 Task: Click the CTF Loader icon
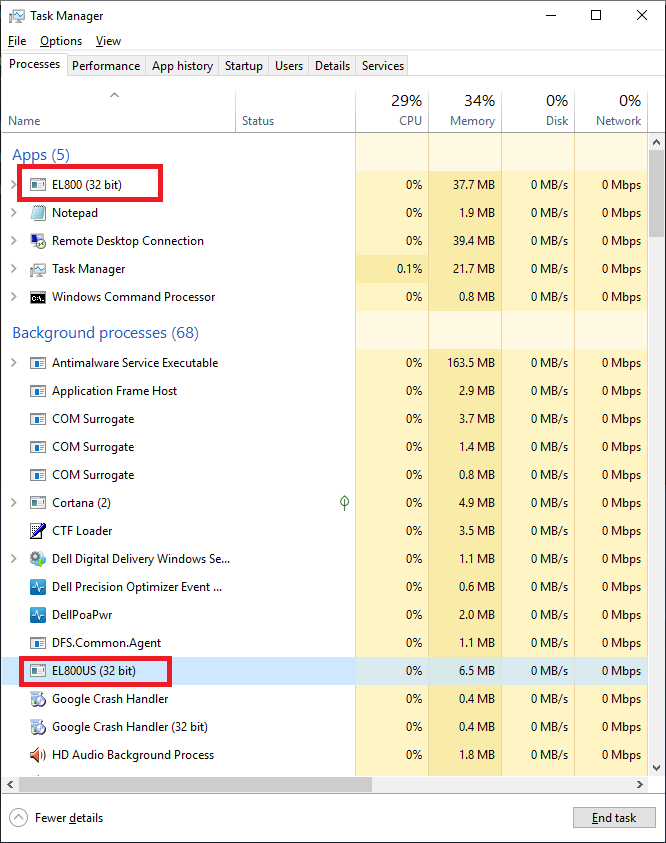point(38,531)
